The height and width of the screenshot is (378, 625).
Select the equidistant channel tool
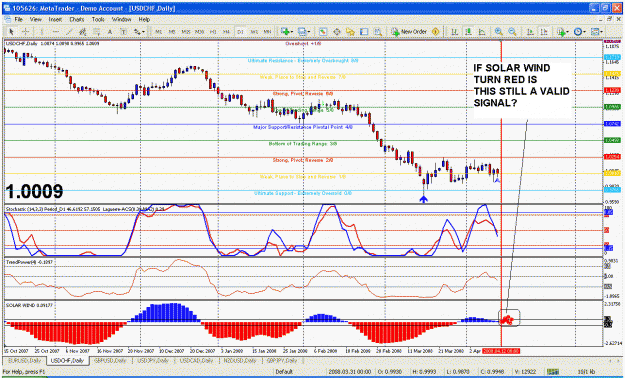tap(83, 32)
